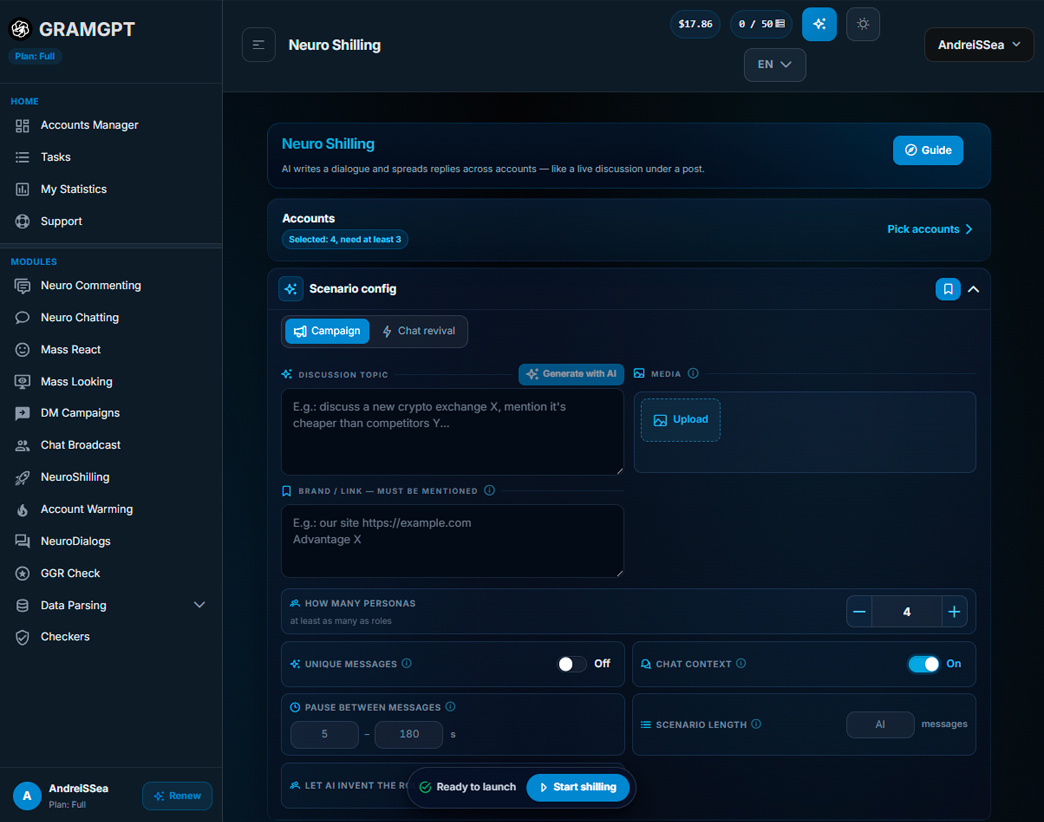Click the Scenario config bookmark icon
Viewport: 1044px width, 822px height.
[x=948, y=290]
